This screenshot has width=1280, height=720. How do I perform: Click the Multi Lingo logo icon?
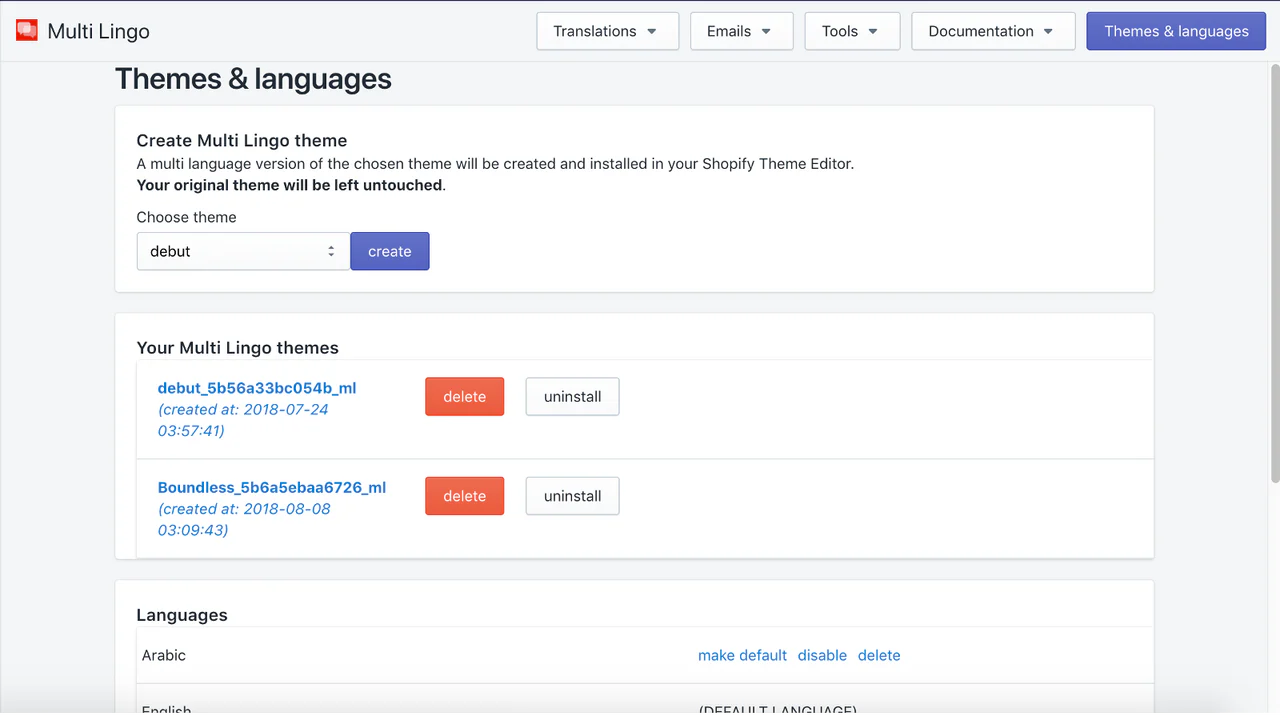point(27,31)
